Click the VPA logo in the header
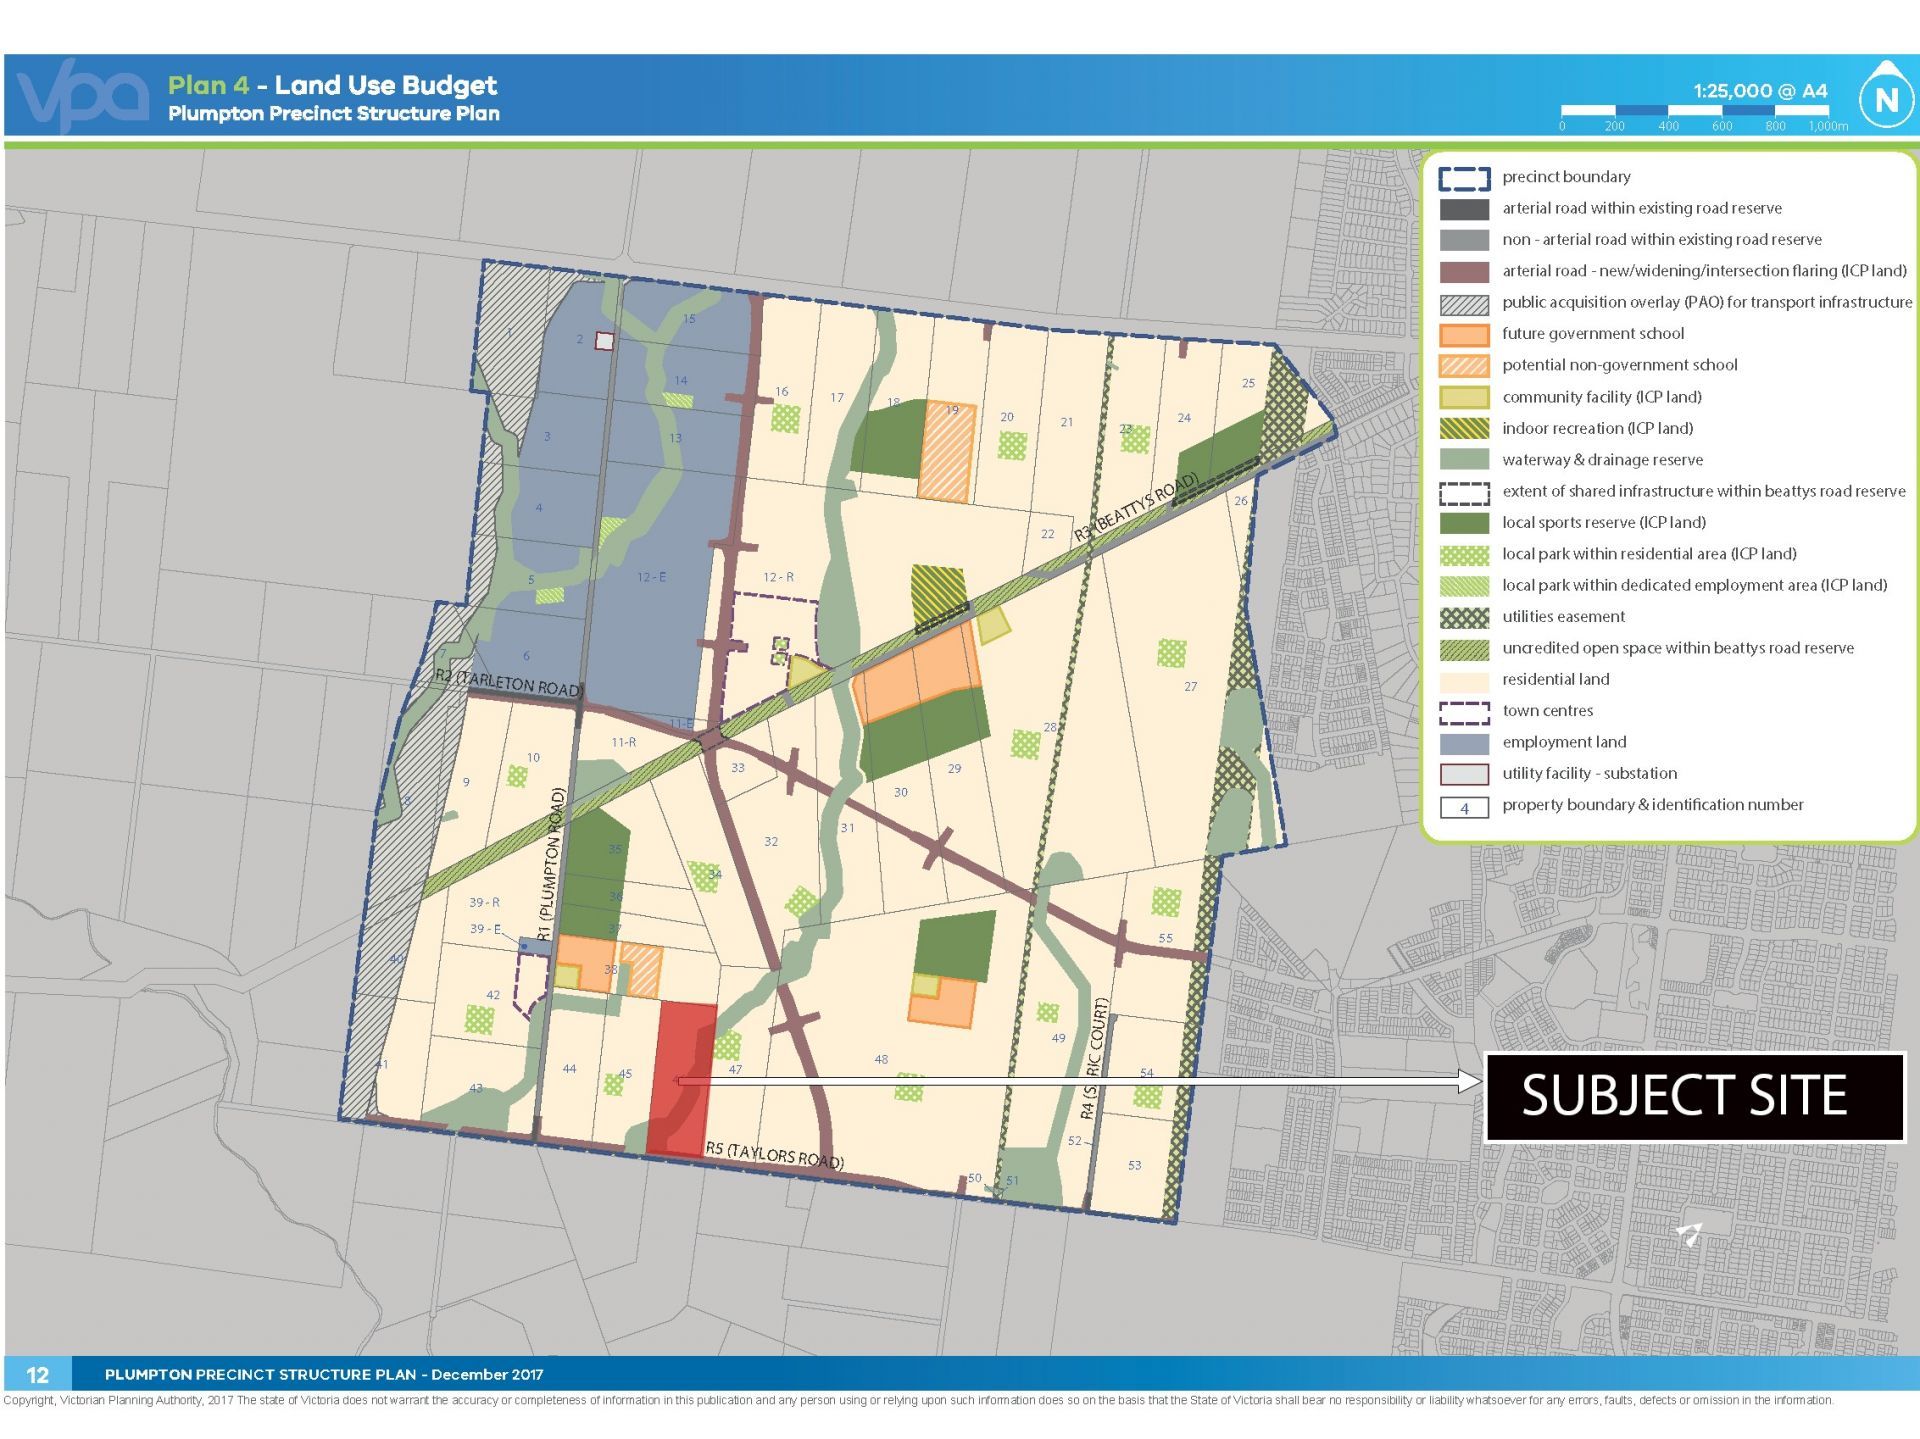The height and width of the screenshot is (1439, 1920). pyautogui.click(x=82, y=95)
